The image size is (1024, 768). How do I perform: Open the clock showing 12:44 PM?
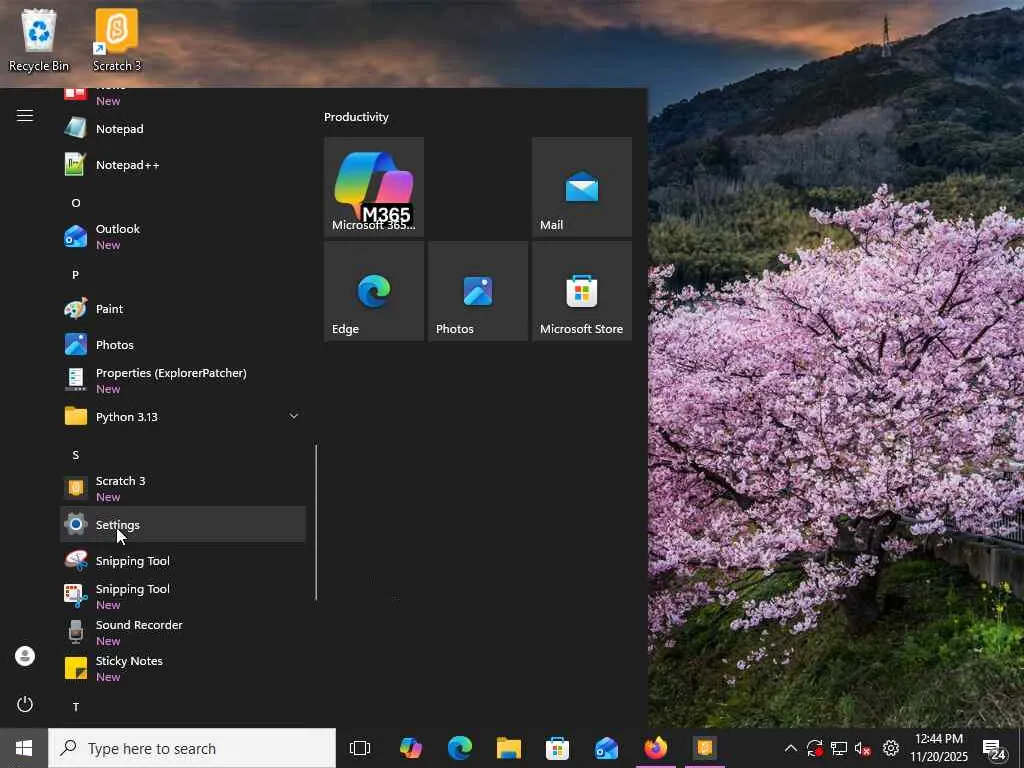point(938,748)
